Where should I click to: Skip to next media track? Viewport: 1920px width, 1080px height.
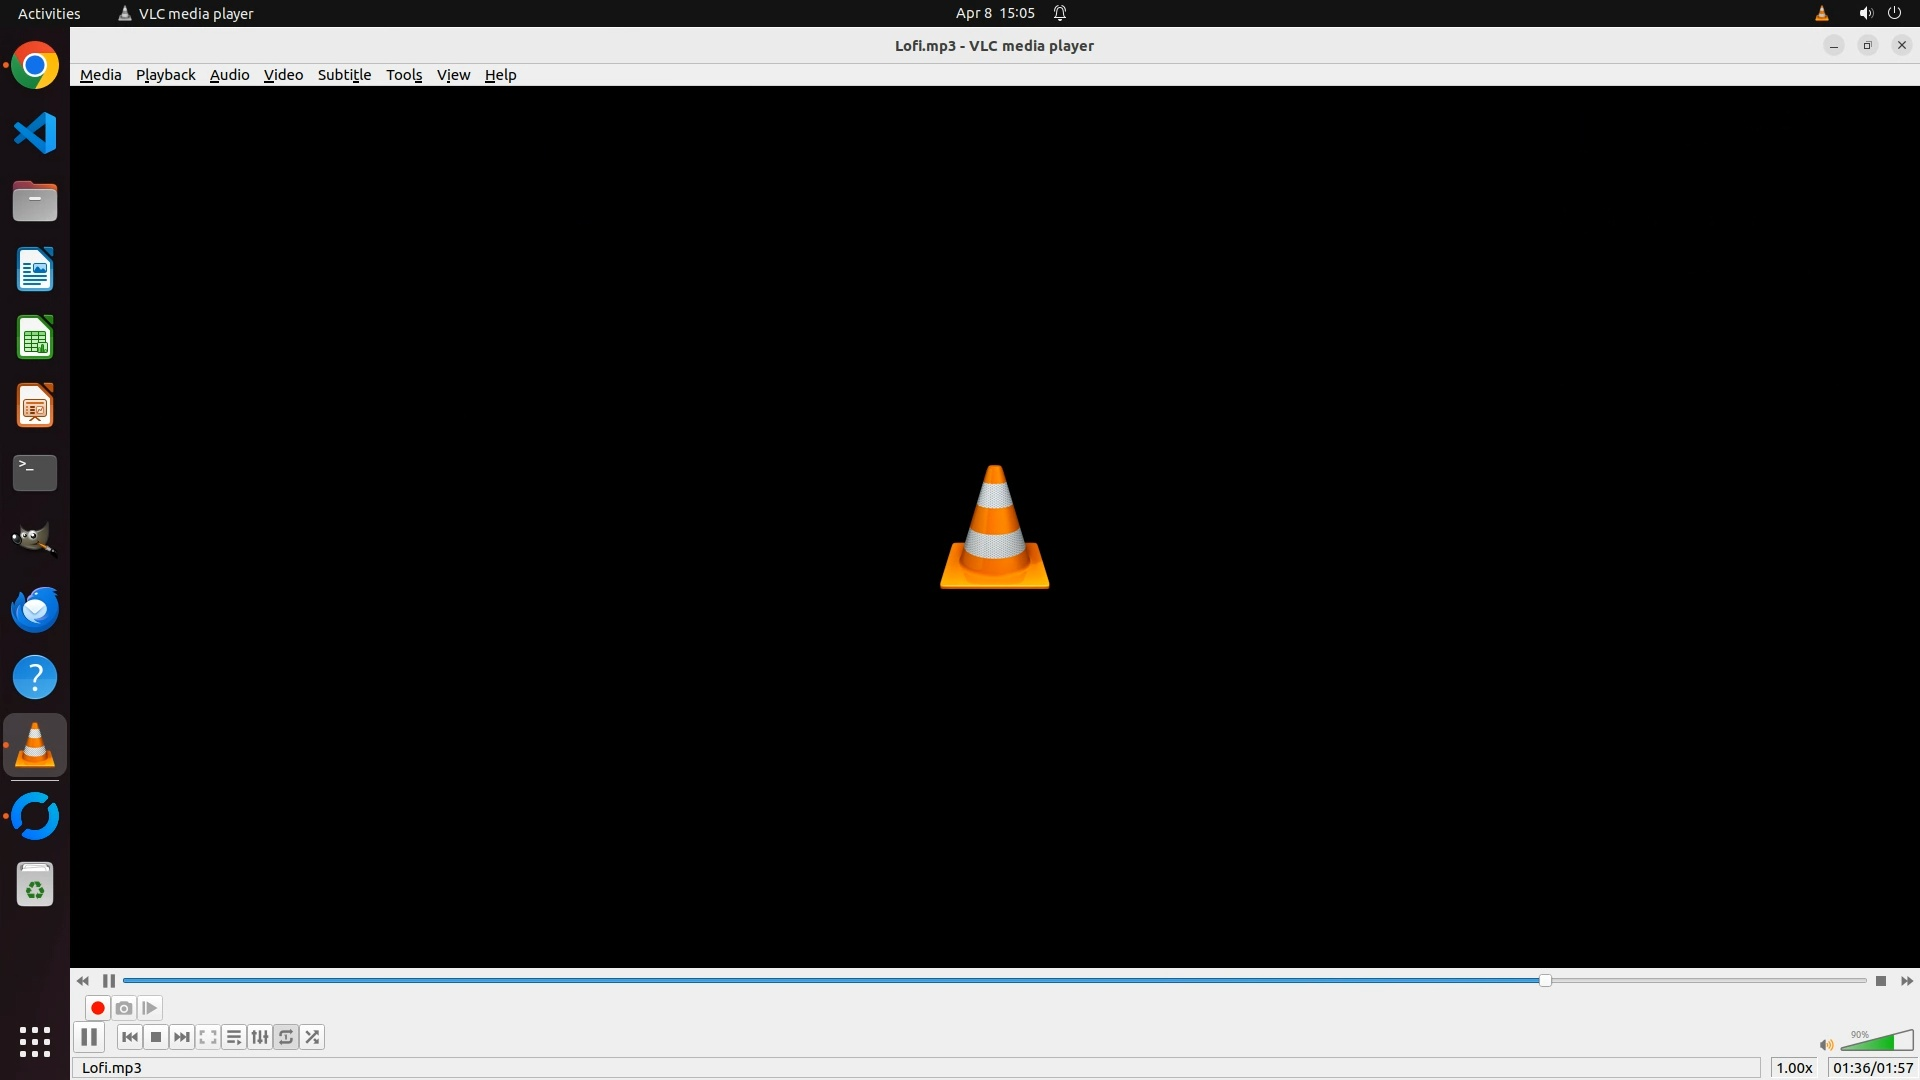pos(182,1037)
